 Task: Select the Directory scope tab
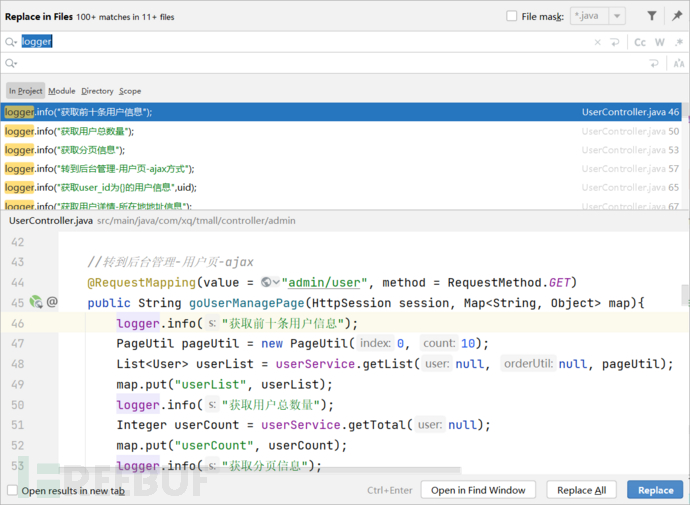click(97, 91)
